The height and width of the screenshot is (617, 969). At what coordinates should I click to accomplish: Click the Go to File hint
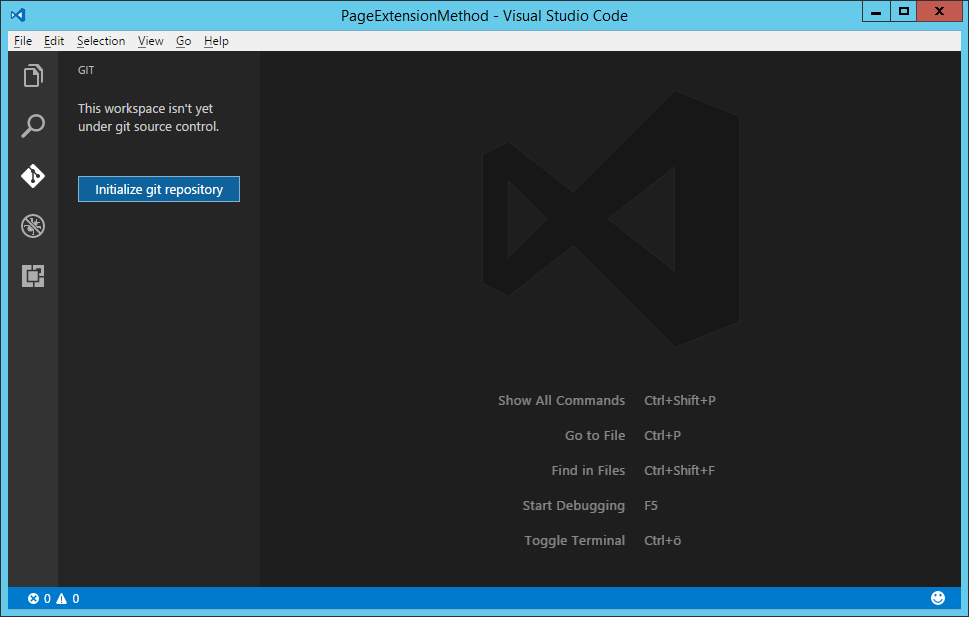[595, 436]
